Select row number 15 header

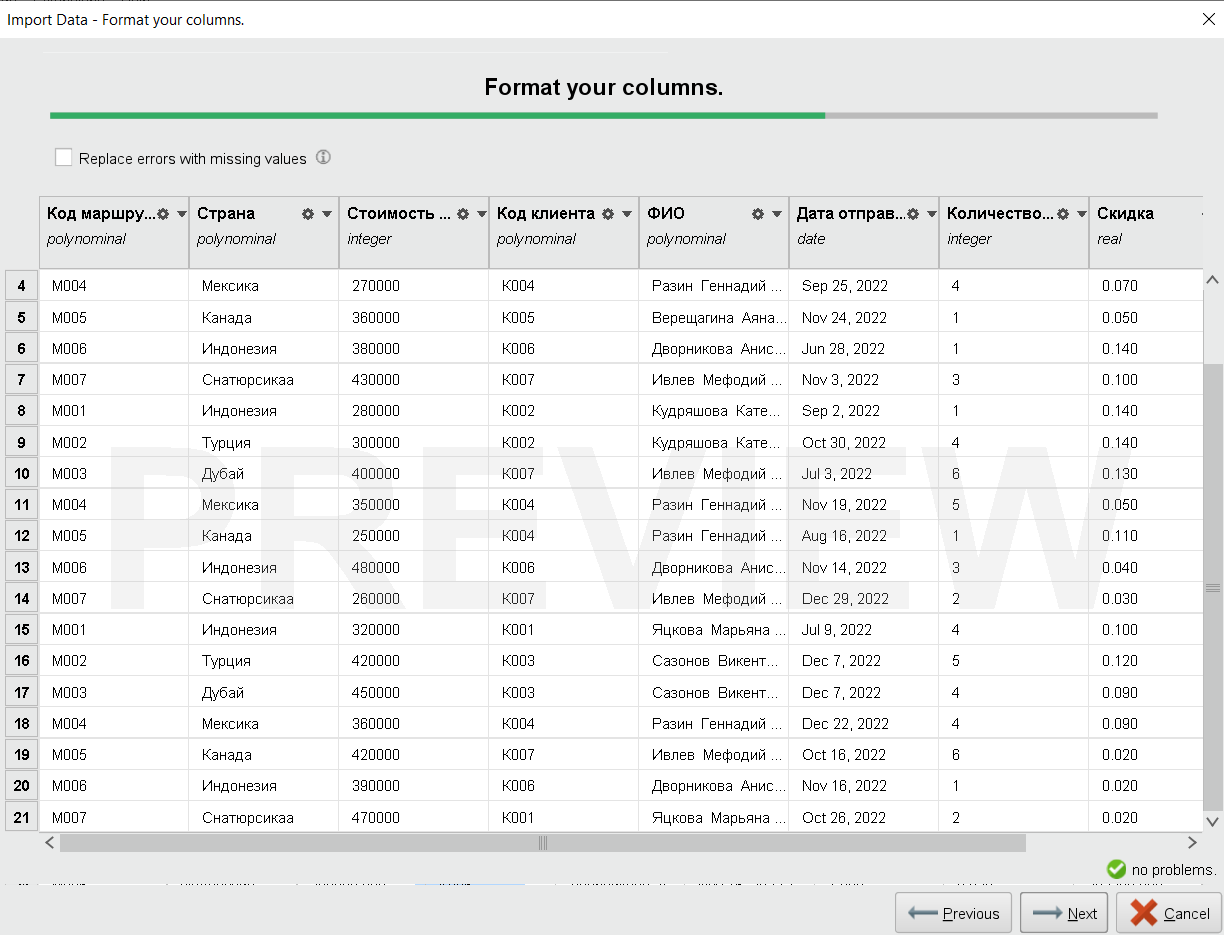(22, 630)
